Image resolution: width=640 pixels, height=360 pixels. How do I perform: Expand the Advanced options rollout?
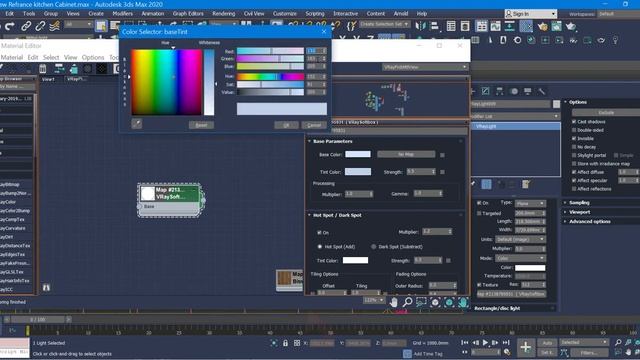pyautogui.click(x=589, y=221)
